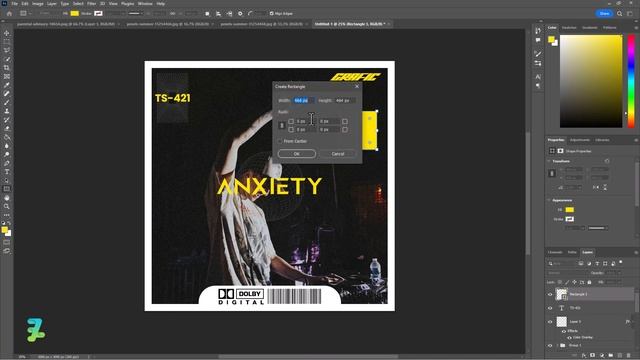Select the Horizontal Type tool

[x=7, y=172]
